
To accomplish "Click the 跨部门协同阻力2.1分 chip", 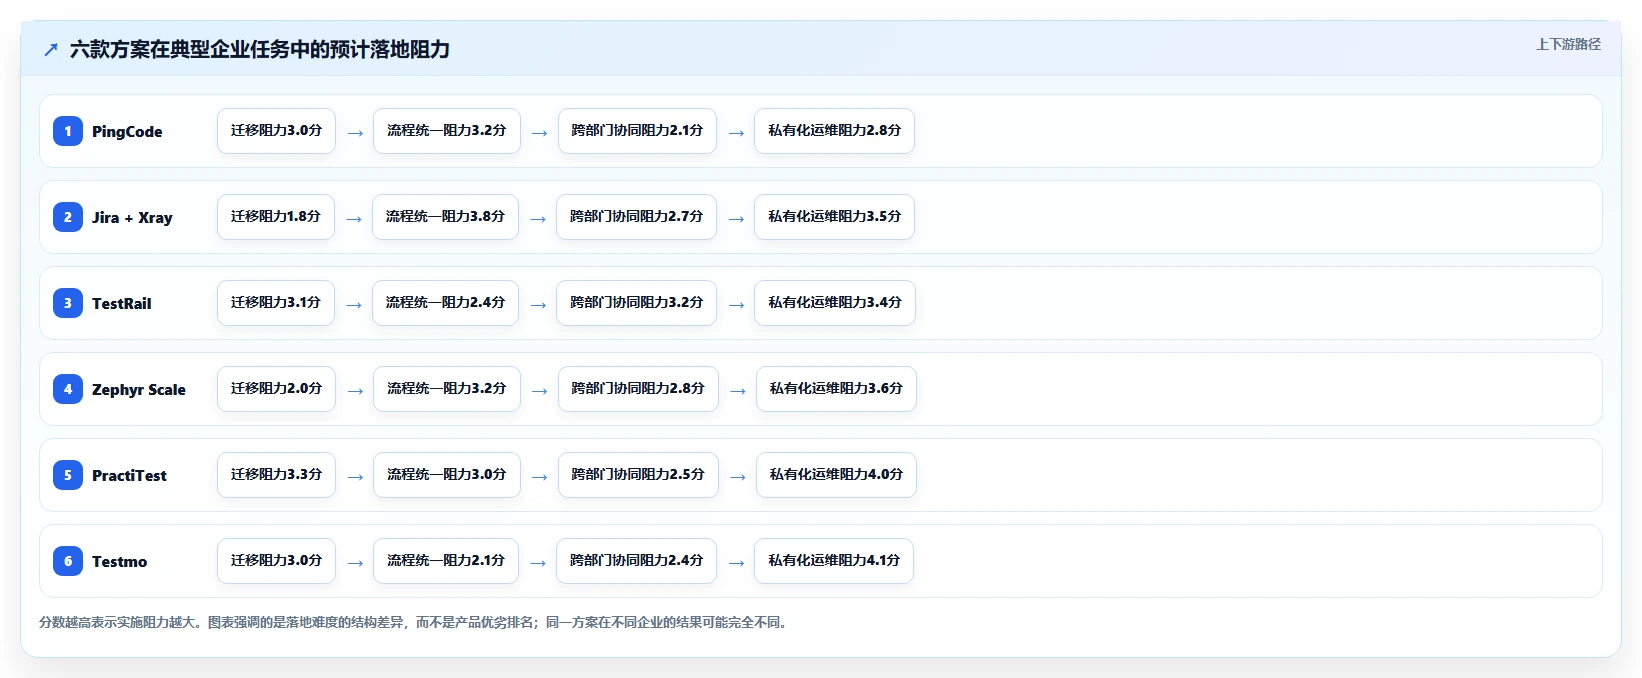I will [637, 131].
